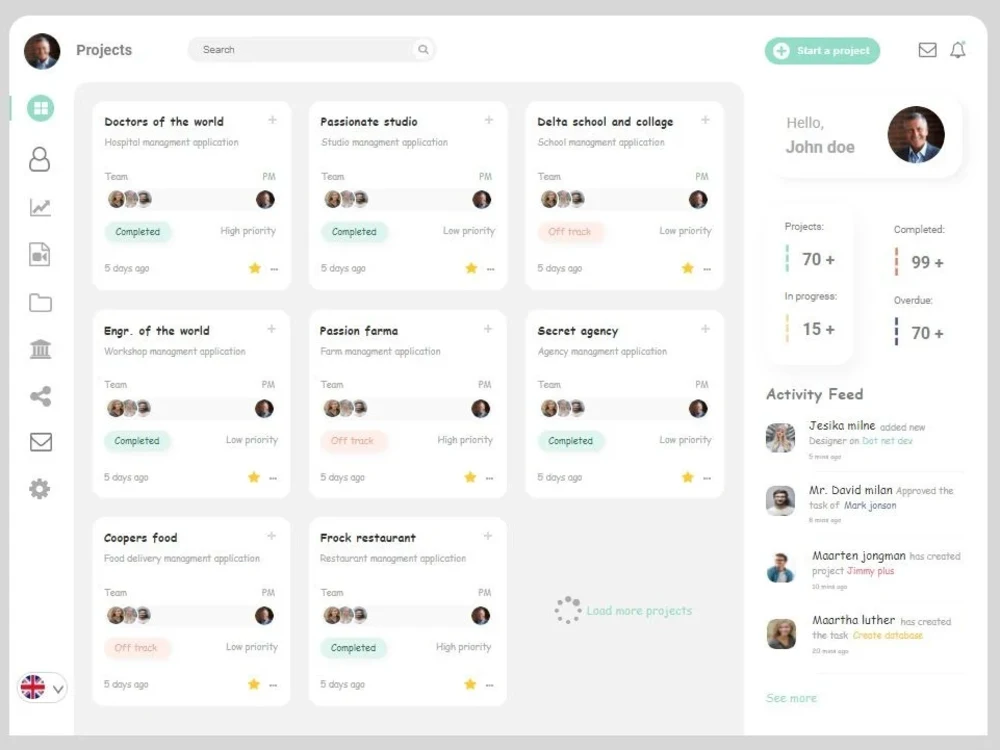The height and width of the screenshot is (750, 1000).
Task: Click the Search input field
Action: pyautogui.click(x=311, y=49)
